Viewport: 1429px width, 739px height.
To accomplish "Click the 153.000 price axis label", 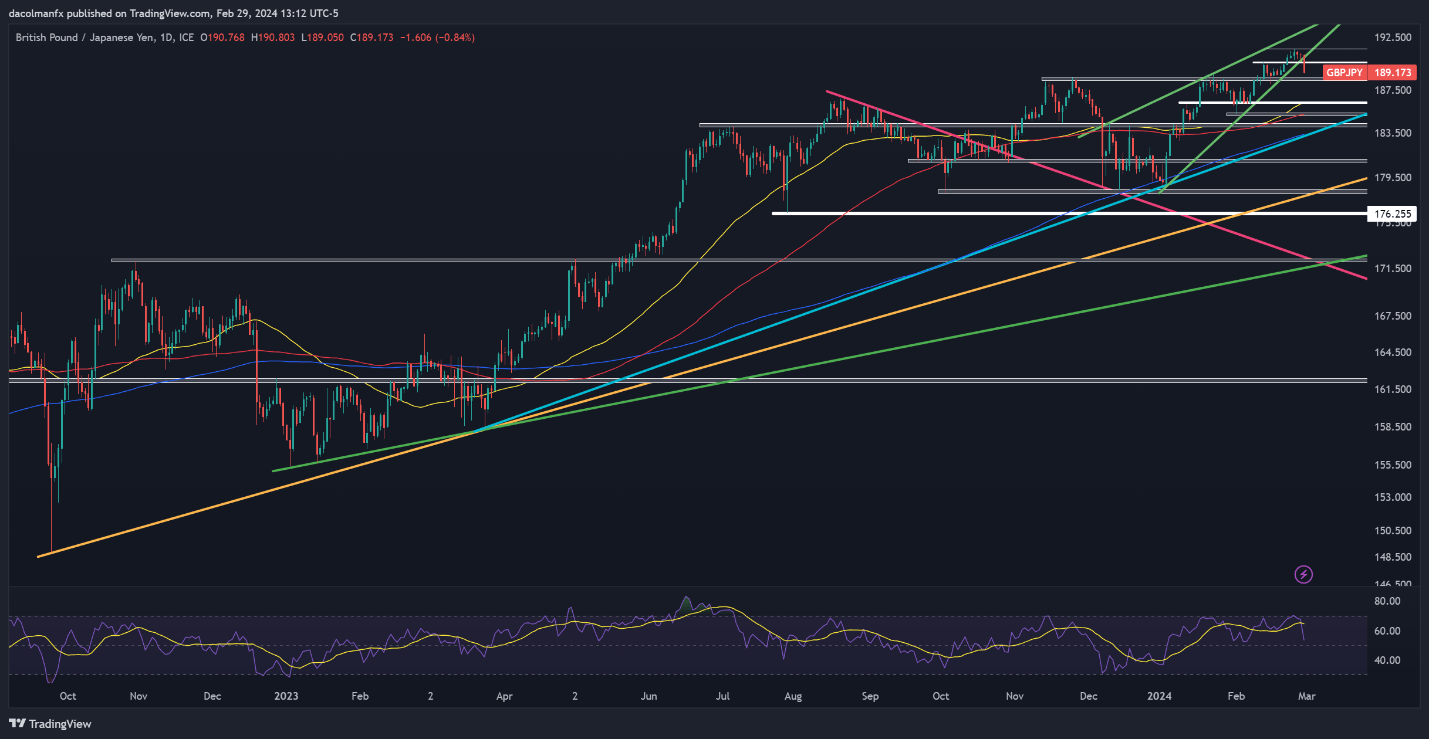I will [x=1393, y=497].
